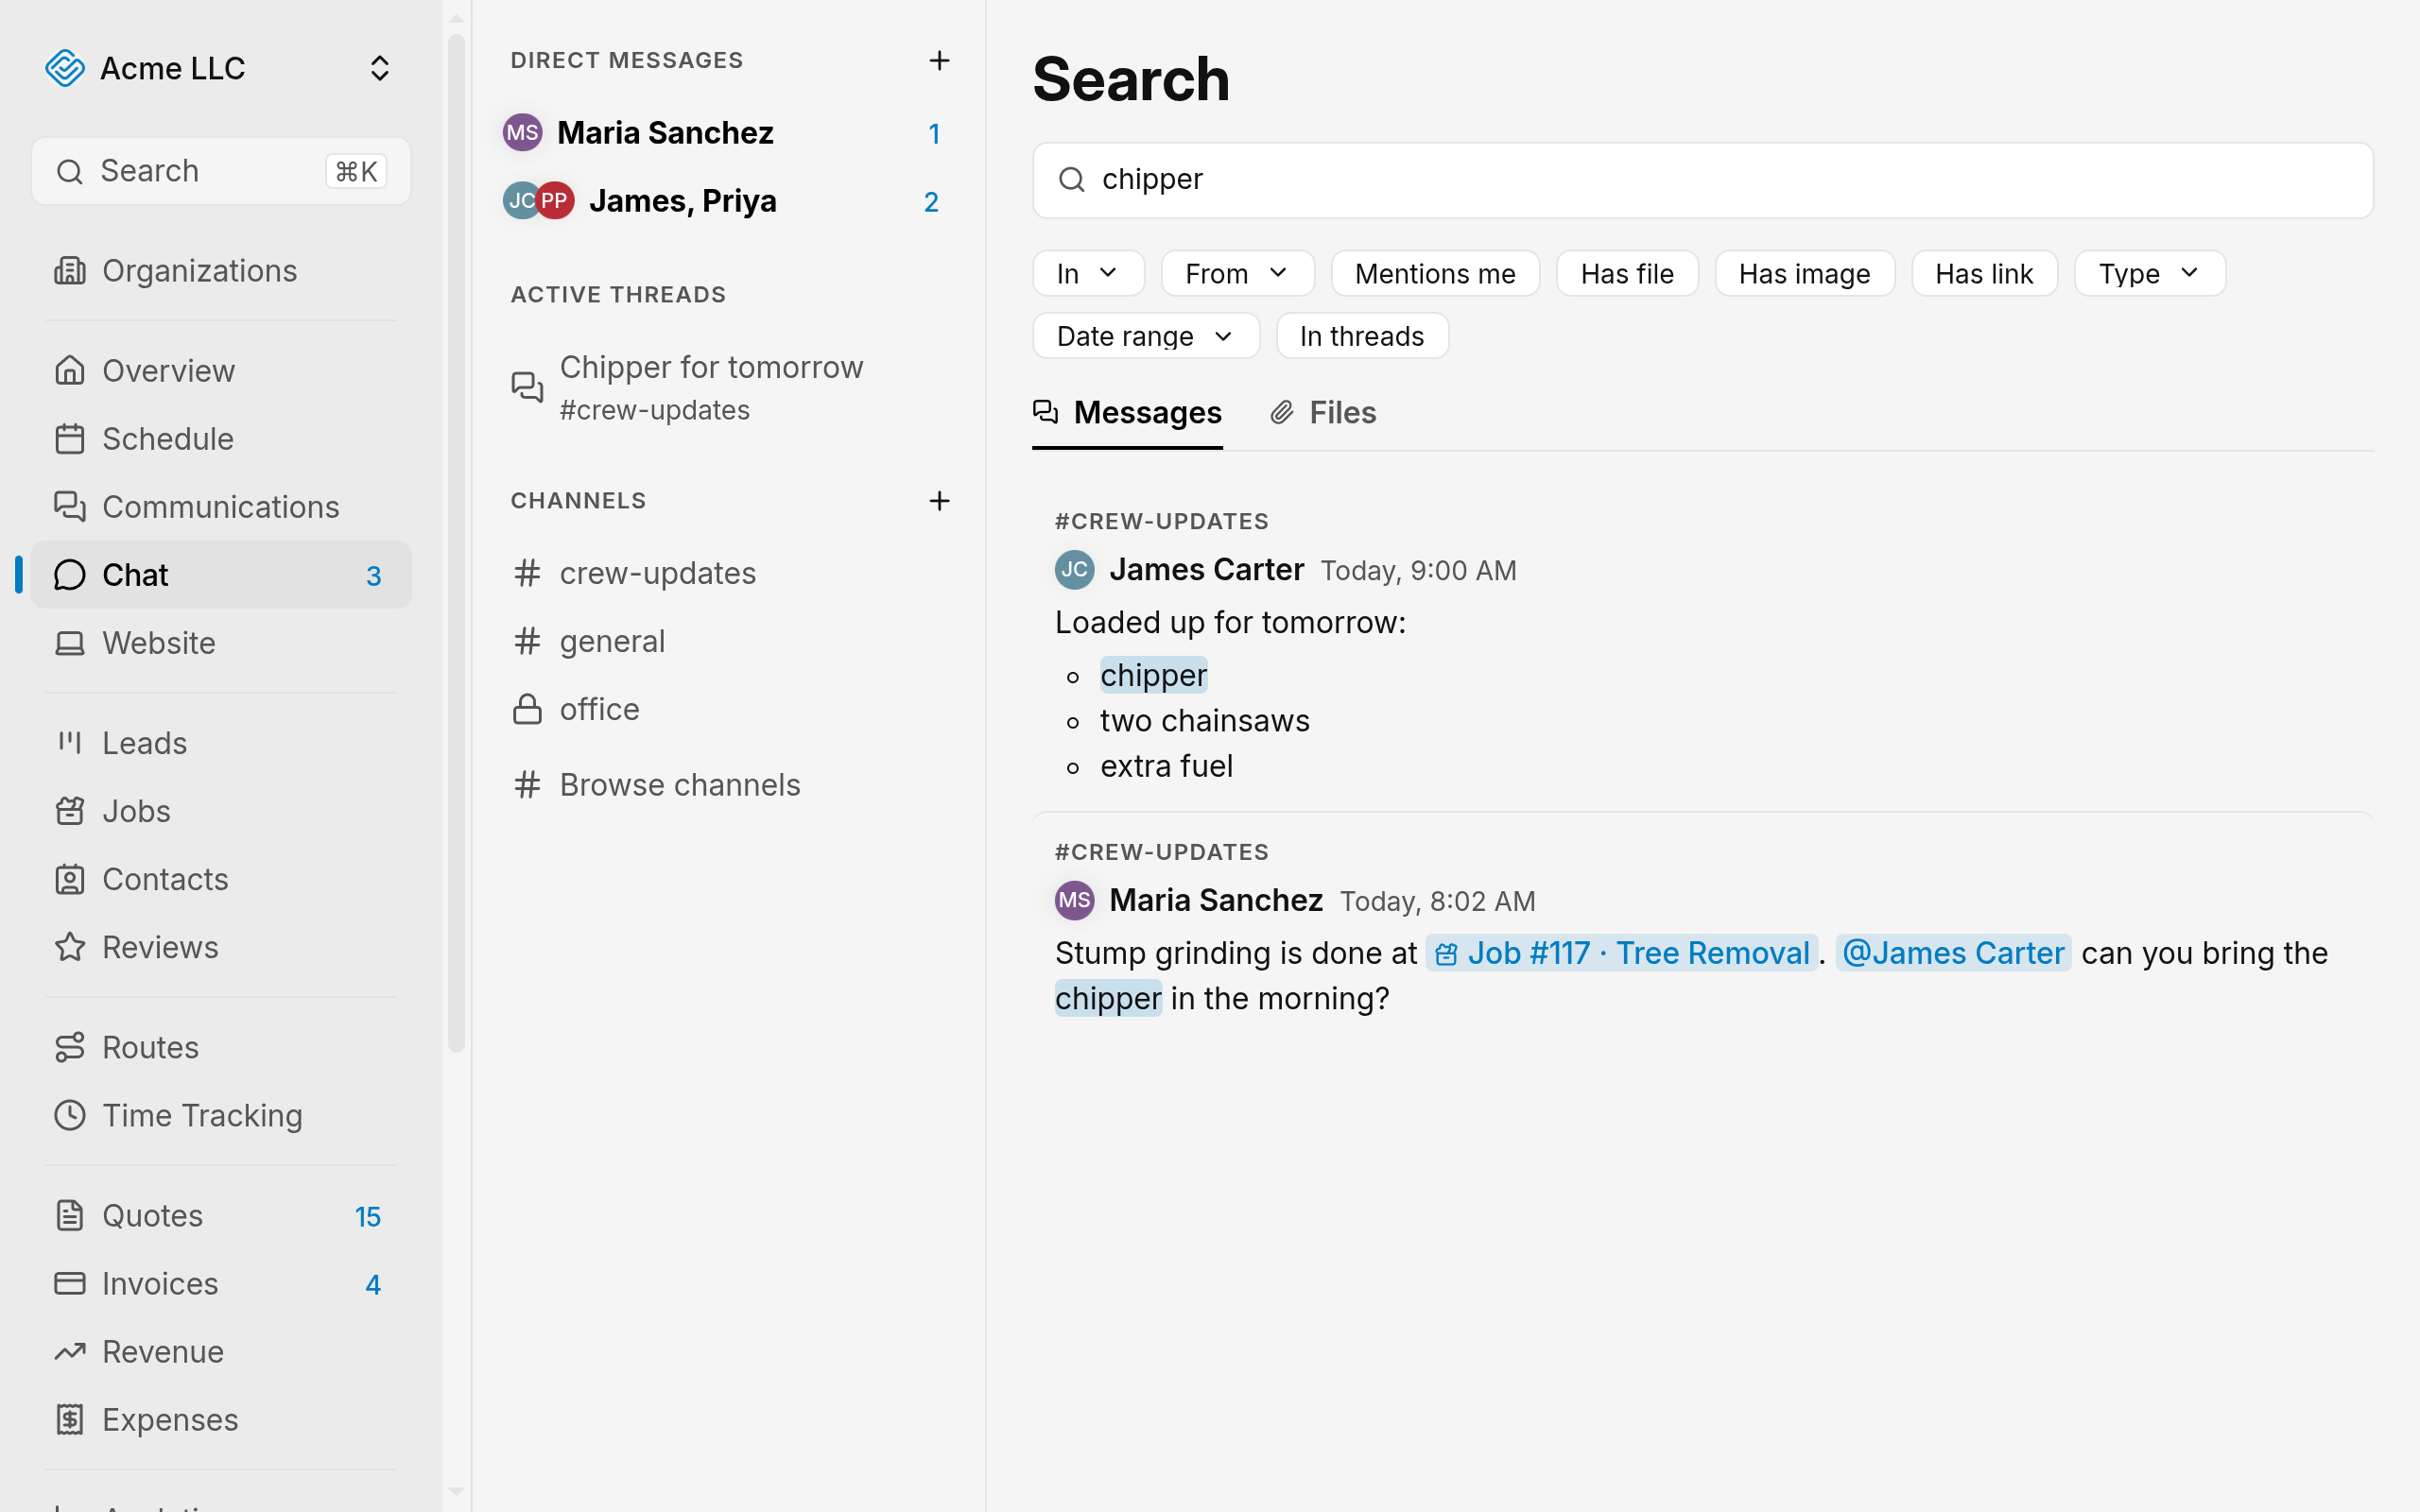Click the sidebar Search field

221,171
